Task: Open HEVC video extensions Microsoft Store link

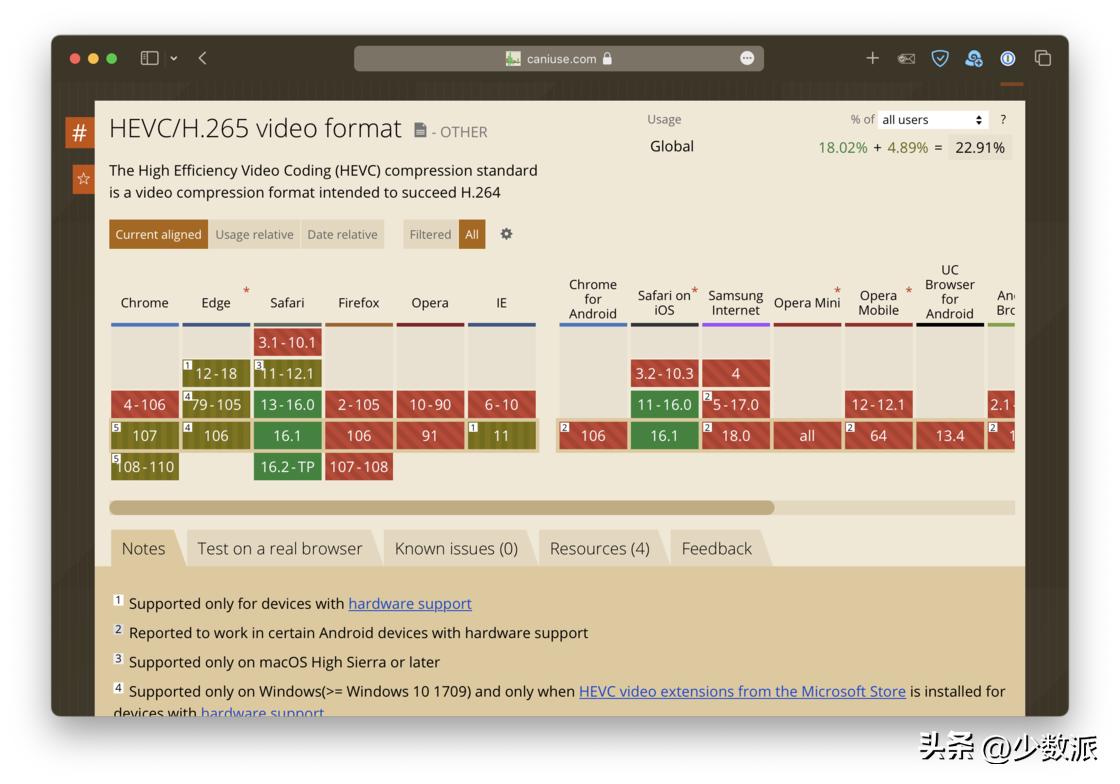Action: [x=742, y=691]
